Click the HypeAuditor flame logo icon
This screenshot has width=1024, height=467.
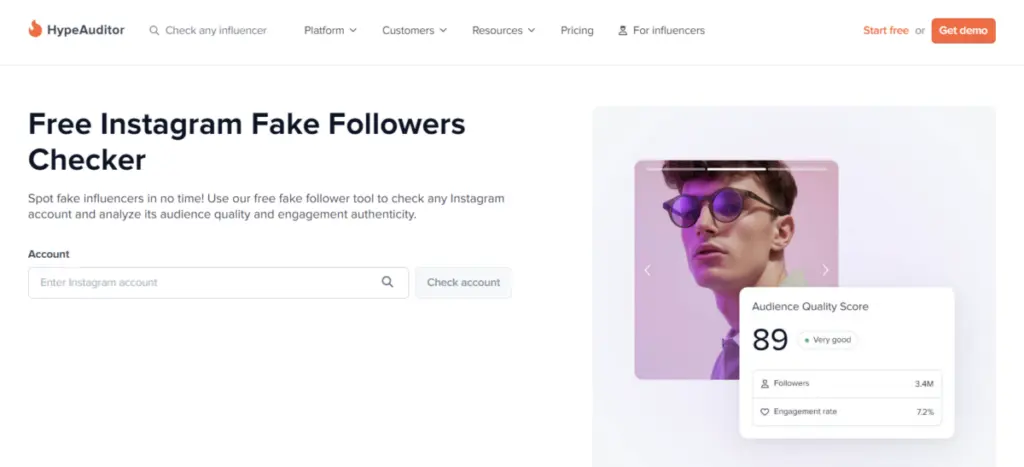point(35,30)
